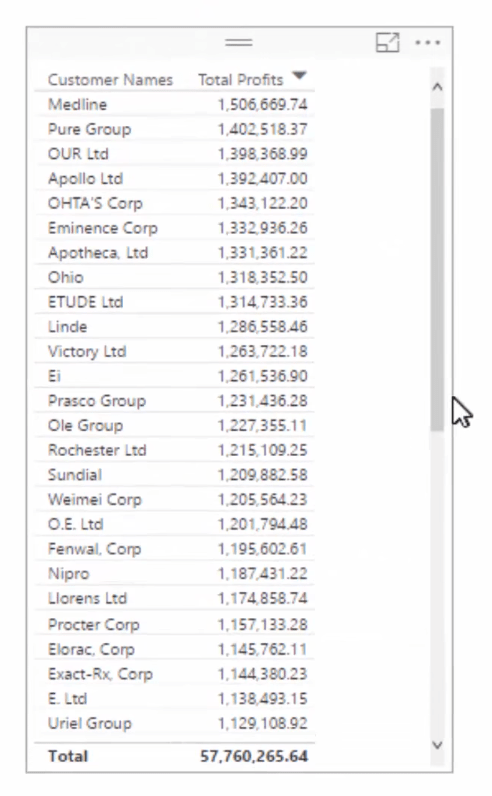Select the Victory Ltd row
The image size is (492, 796).
(x=175, y=351)
